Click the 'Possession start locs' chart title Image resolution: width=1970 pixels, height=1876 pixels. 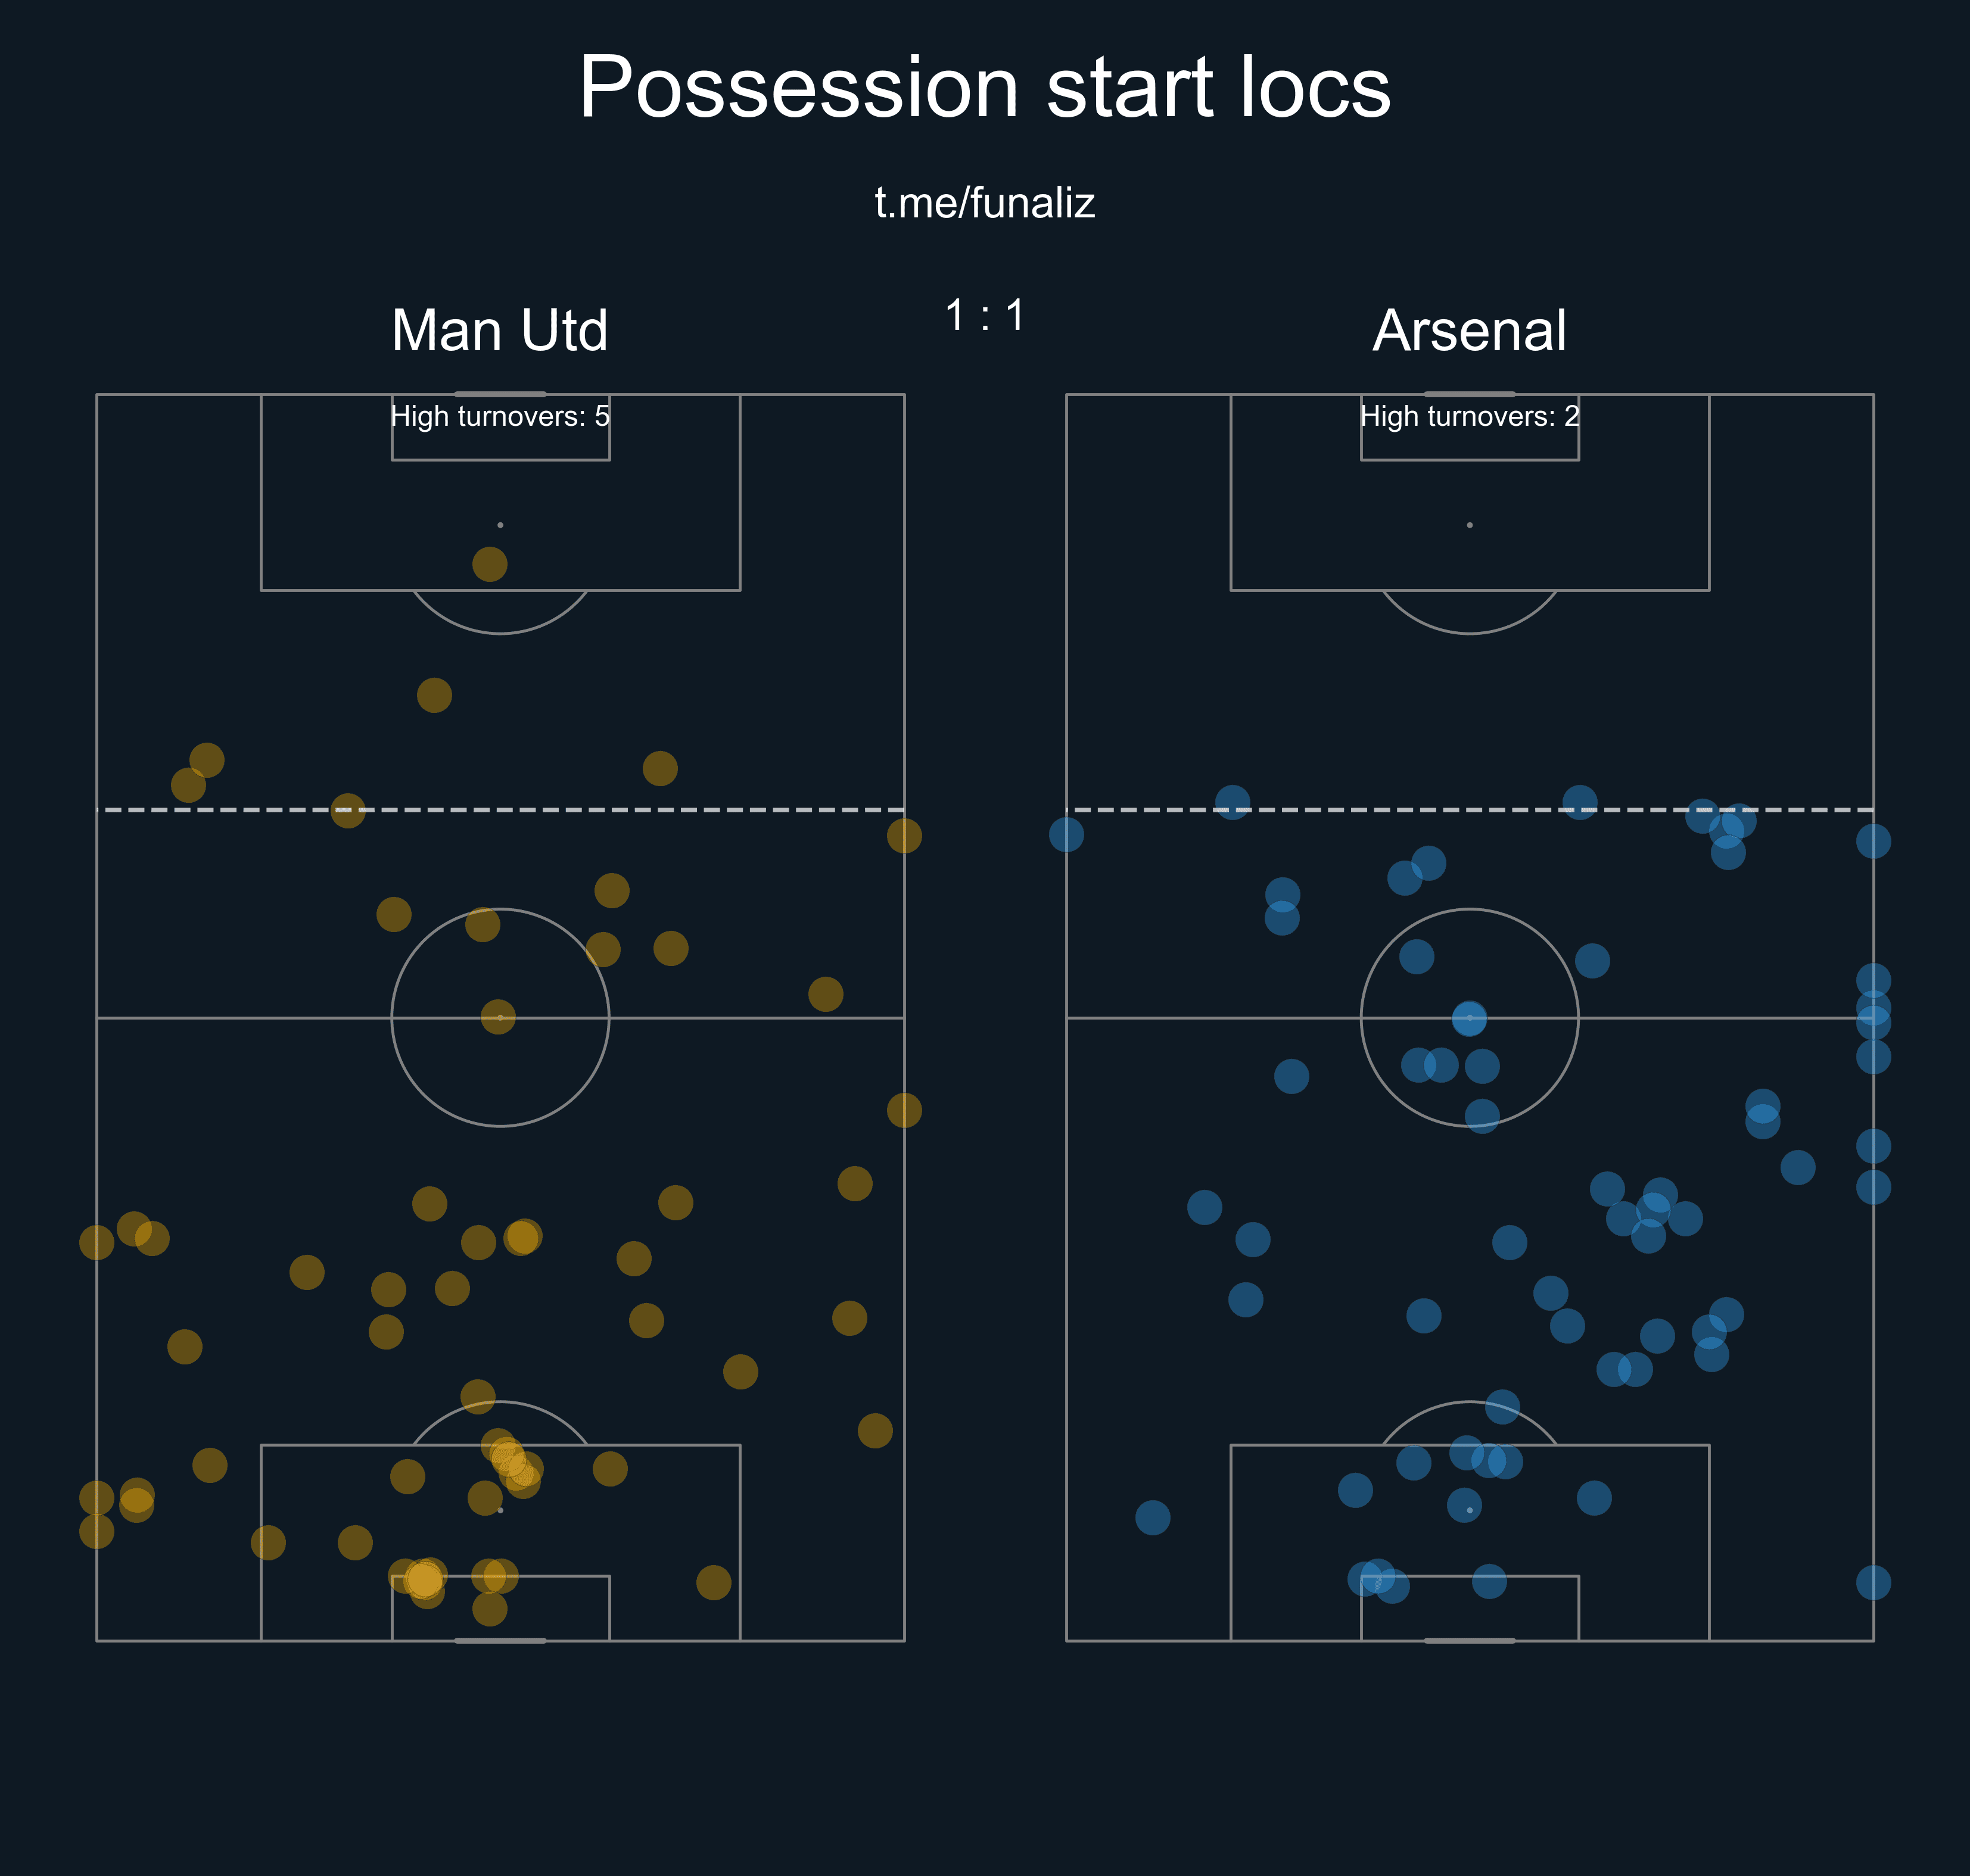[984, 88]
